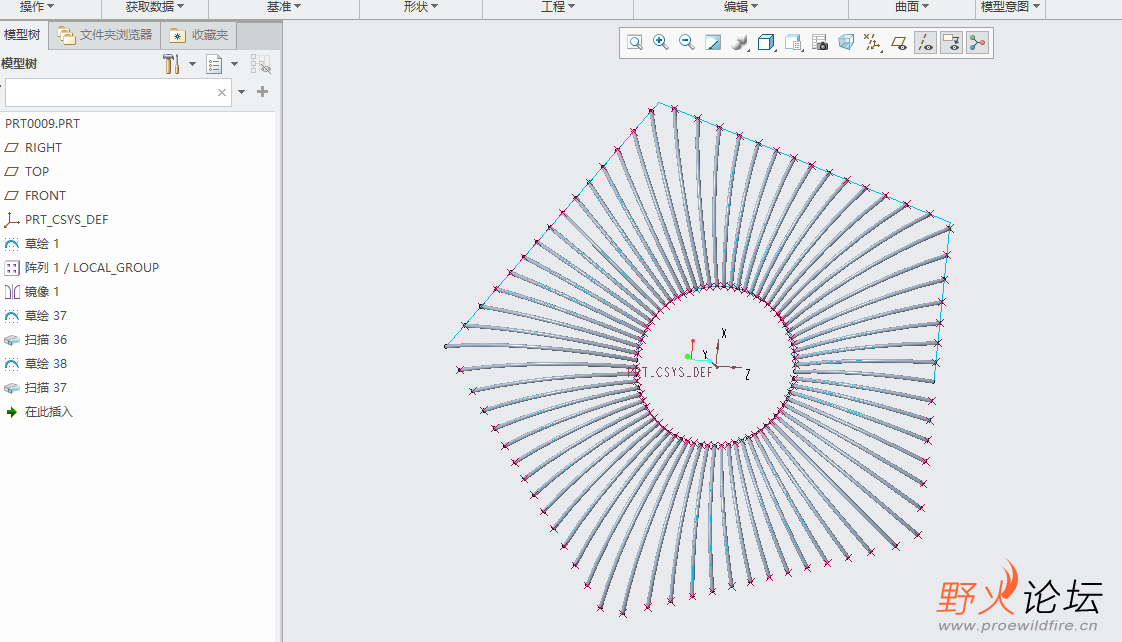
Task: Select 阵列 1 / LOCAL_GROUP in model tree
Action: tap(91, 268)
